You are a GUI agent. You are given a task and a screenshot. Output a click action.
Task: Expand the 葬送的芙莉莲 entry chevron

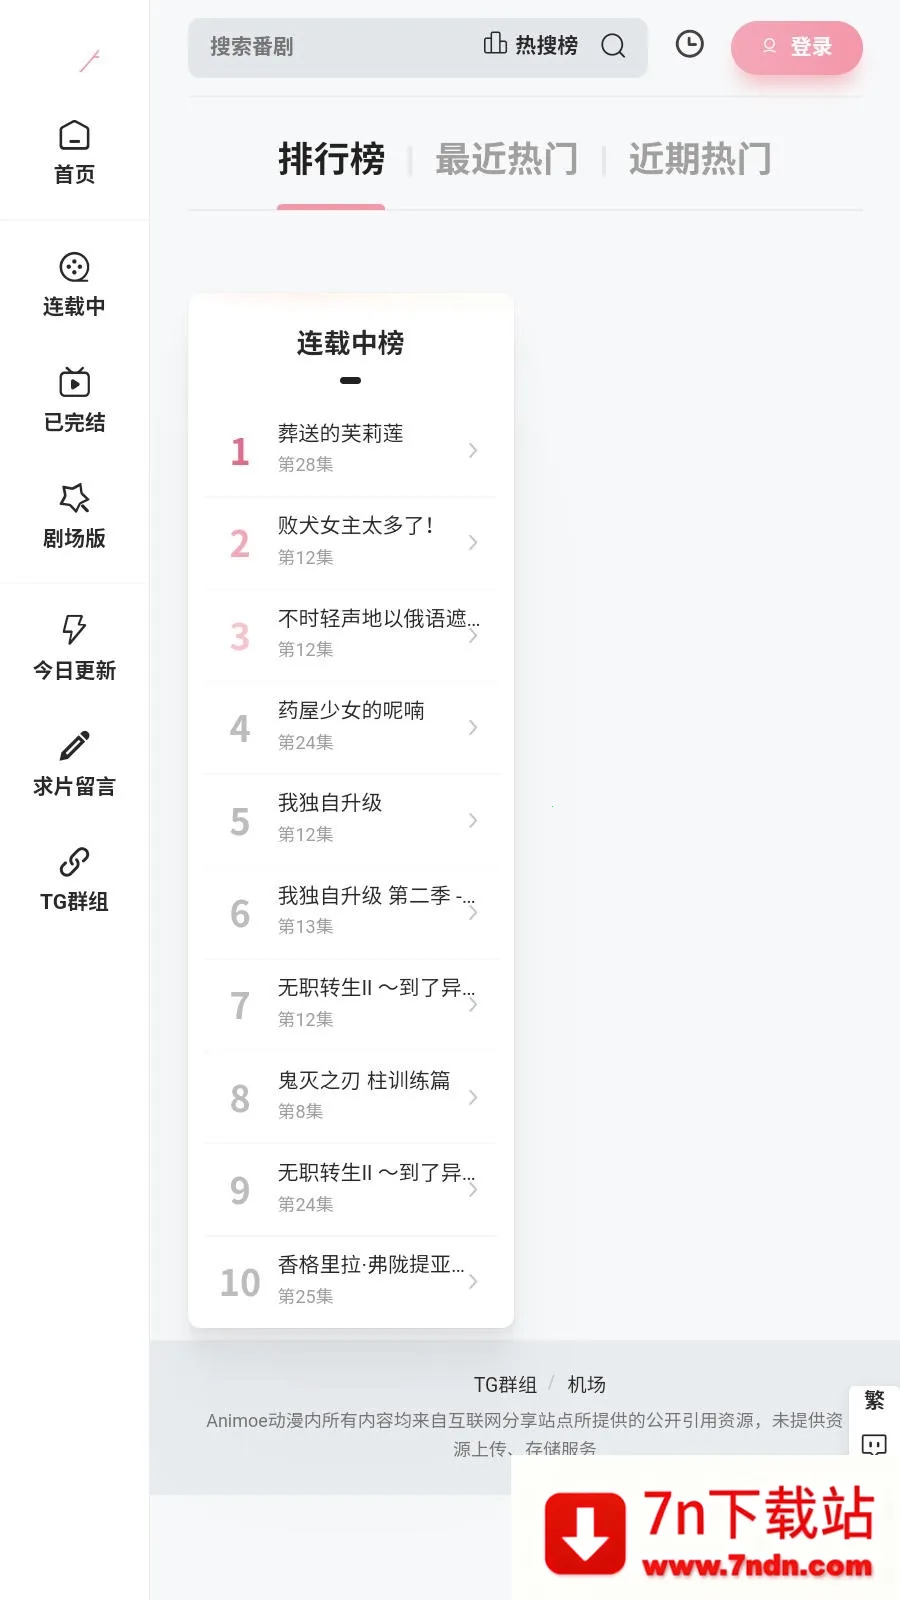coord(473,451)
